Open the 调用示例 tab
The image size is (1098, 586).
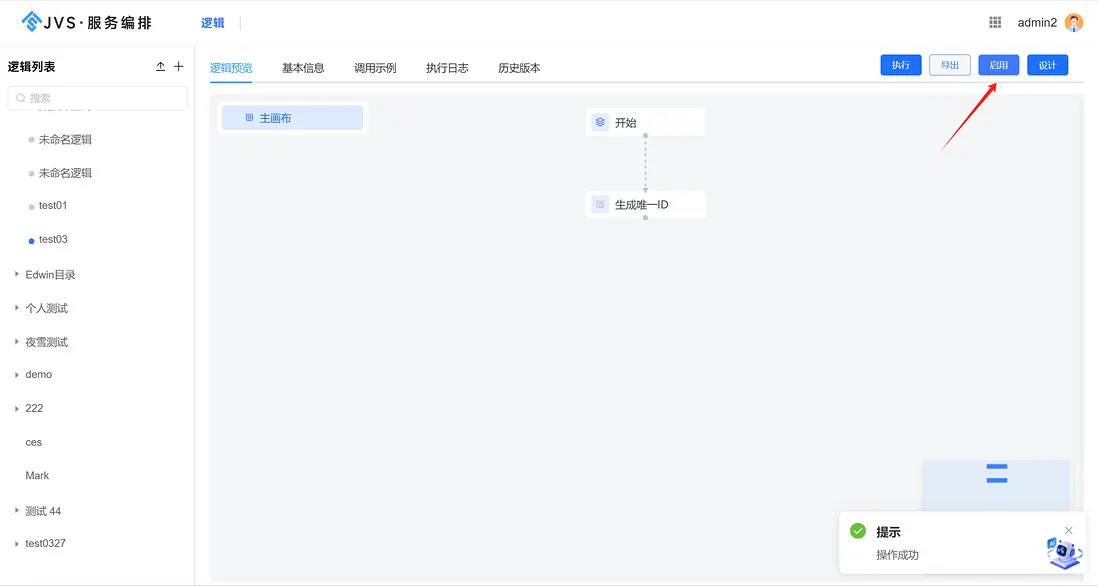pos(375,68)
